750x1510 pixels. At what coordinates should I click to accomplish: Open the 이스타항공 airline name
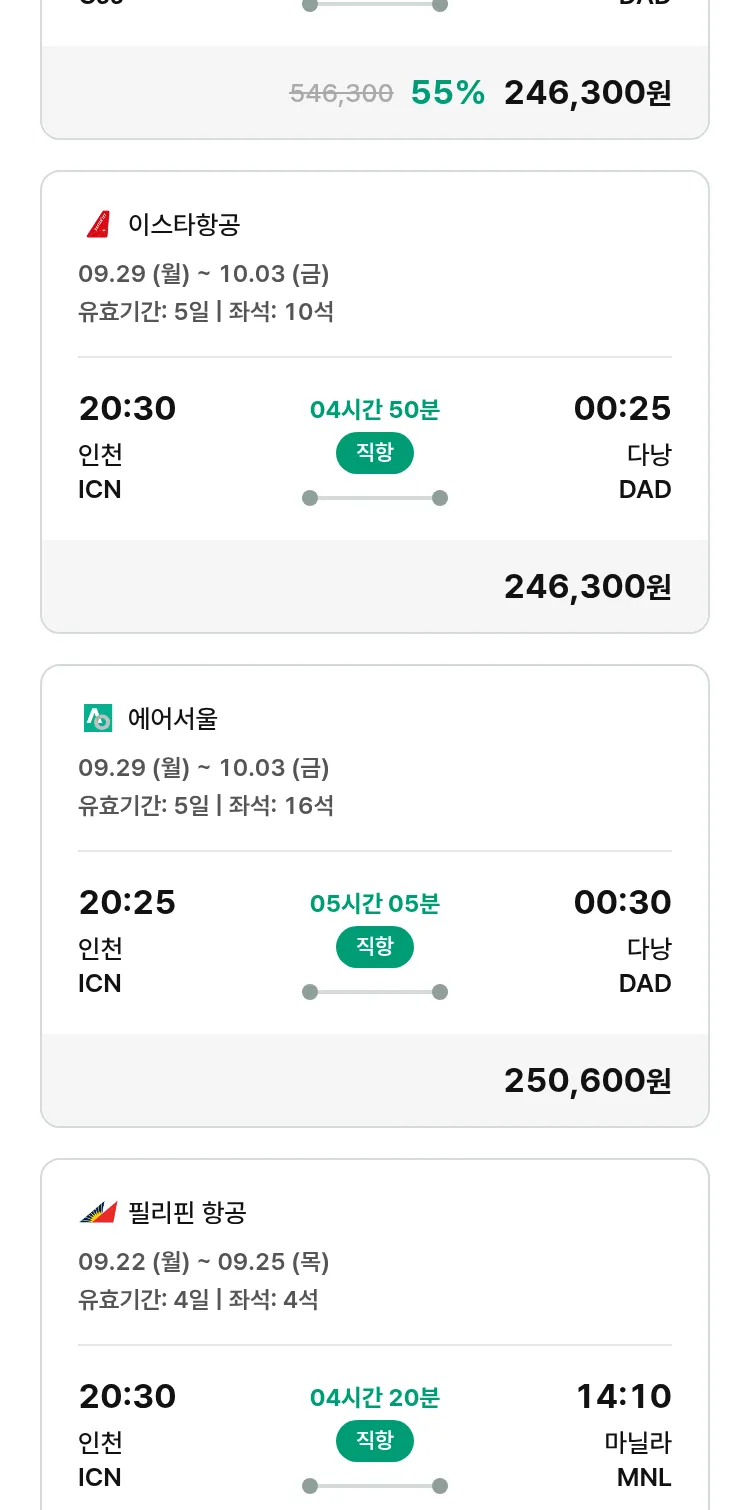pyautogui.click(x=184, y=224)
